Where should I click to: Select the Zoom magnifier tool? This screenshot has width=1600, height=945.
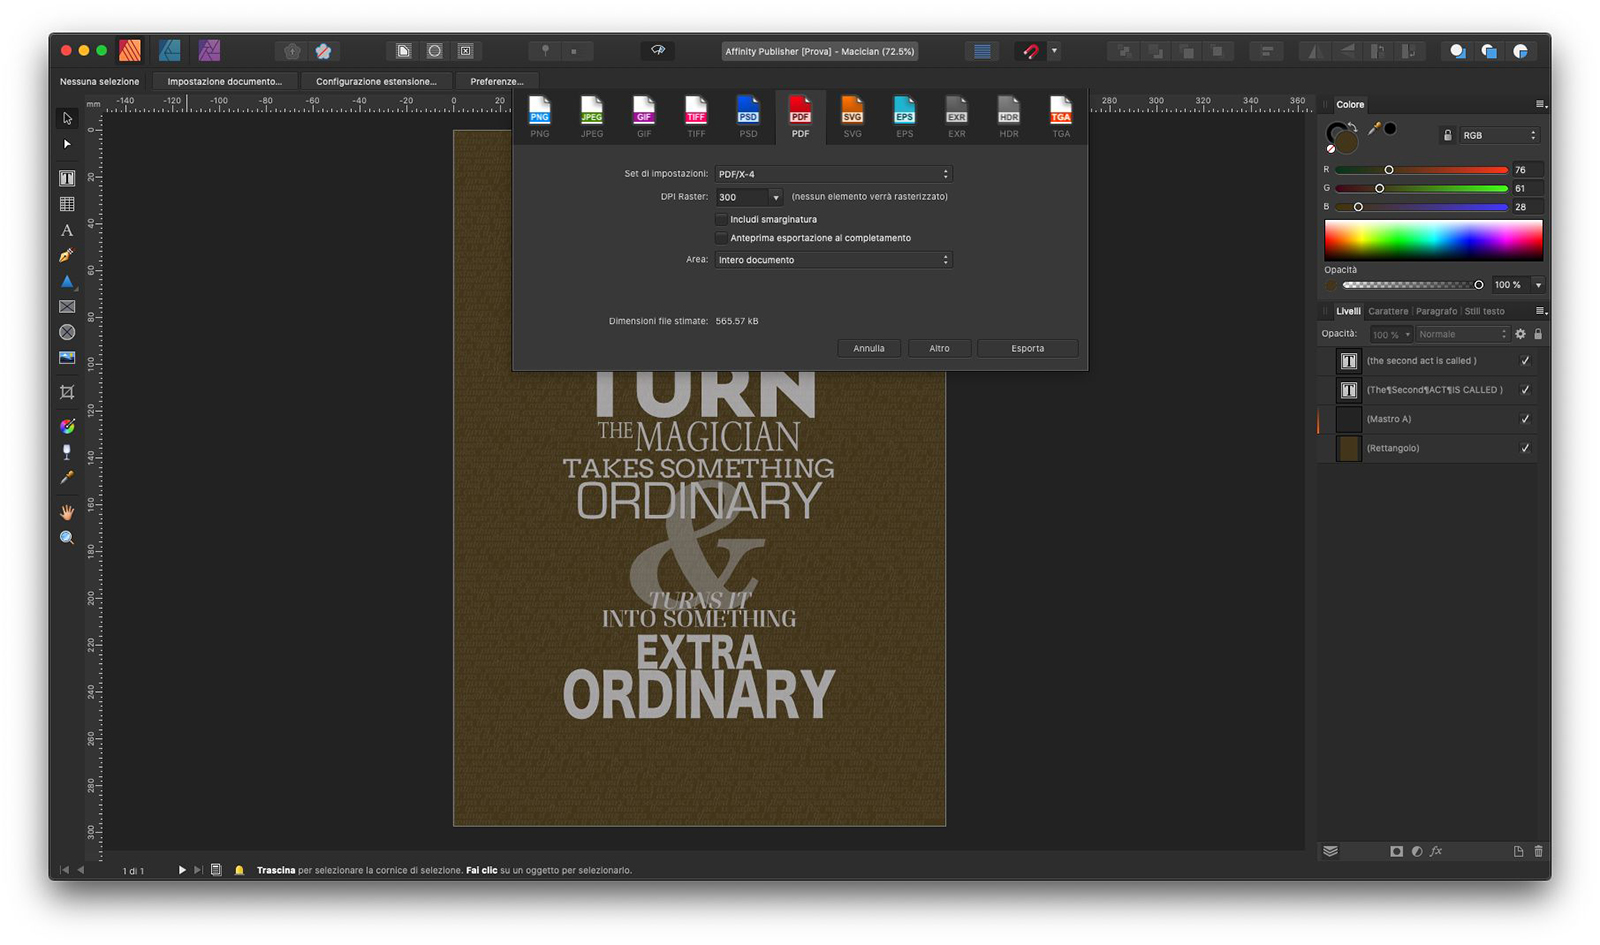pyautogui.click(x=67, y=538)
